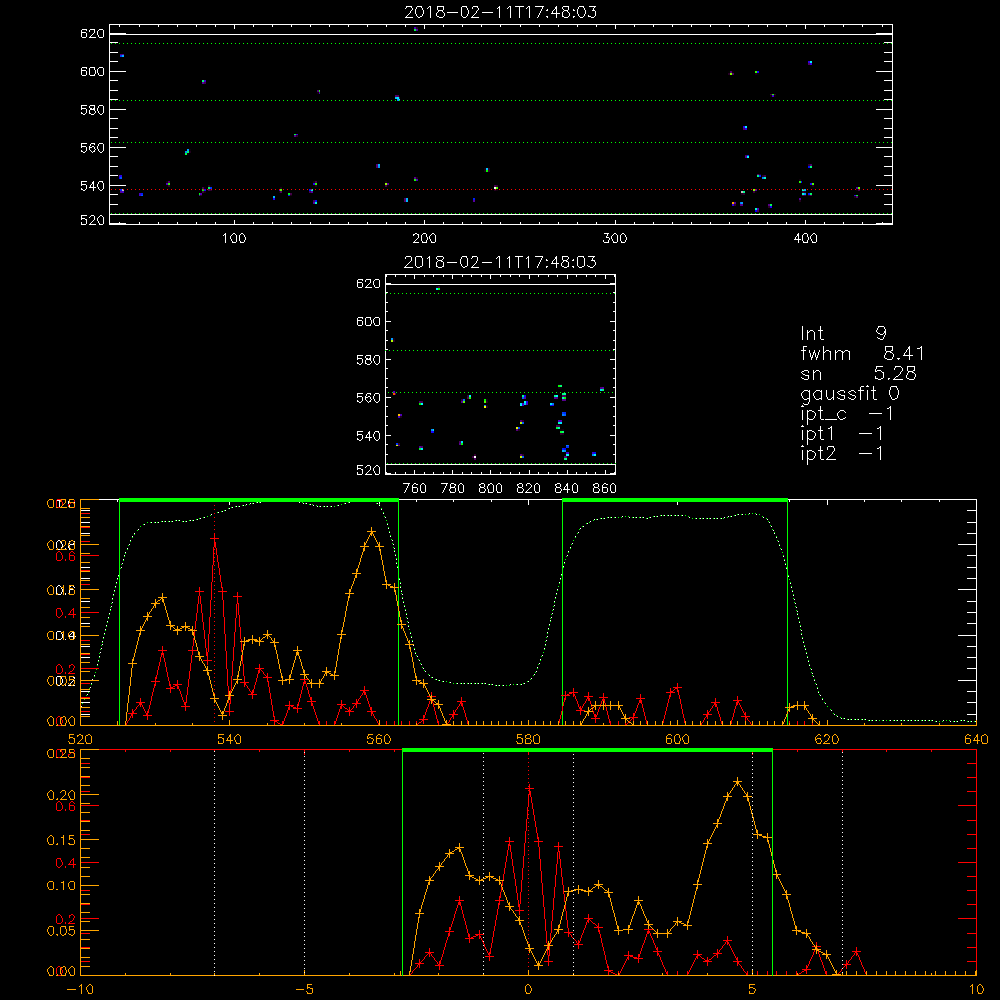Image resolution: width=1000 pixels, height=1000 pixels.
Task: Click x-axis label 10 on bottom plot
Action: click(976, 990)
